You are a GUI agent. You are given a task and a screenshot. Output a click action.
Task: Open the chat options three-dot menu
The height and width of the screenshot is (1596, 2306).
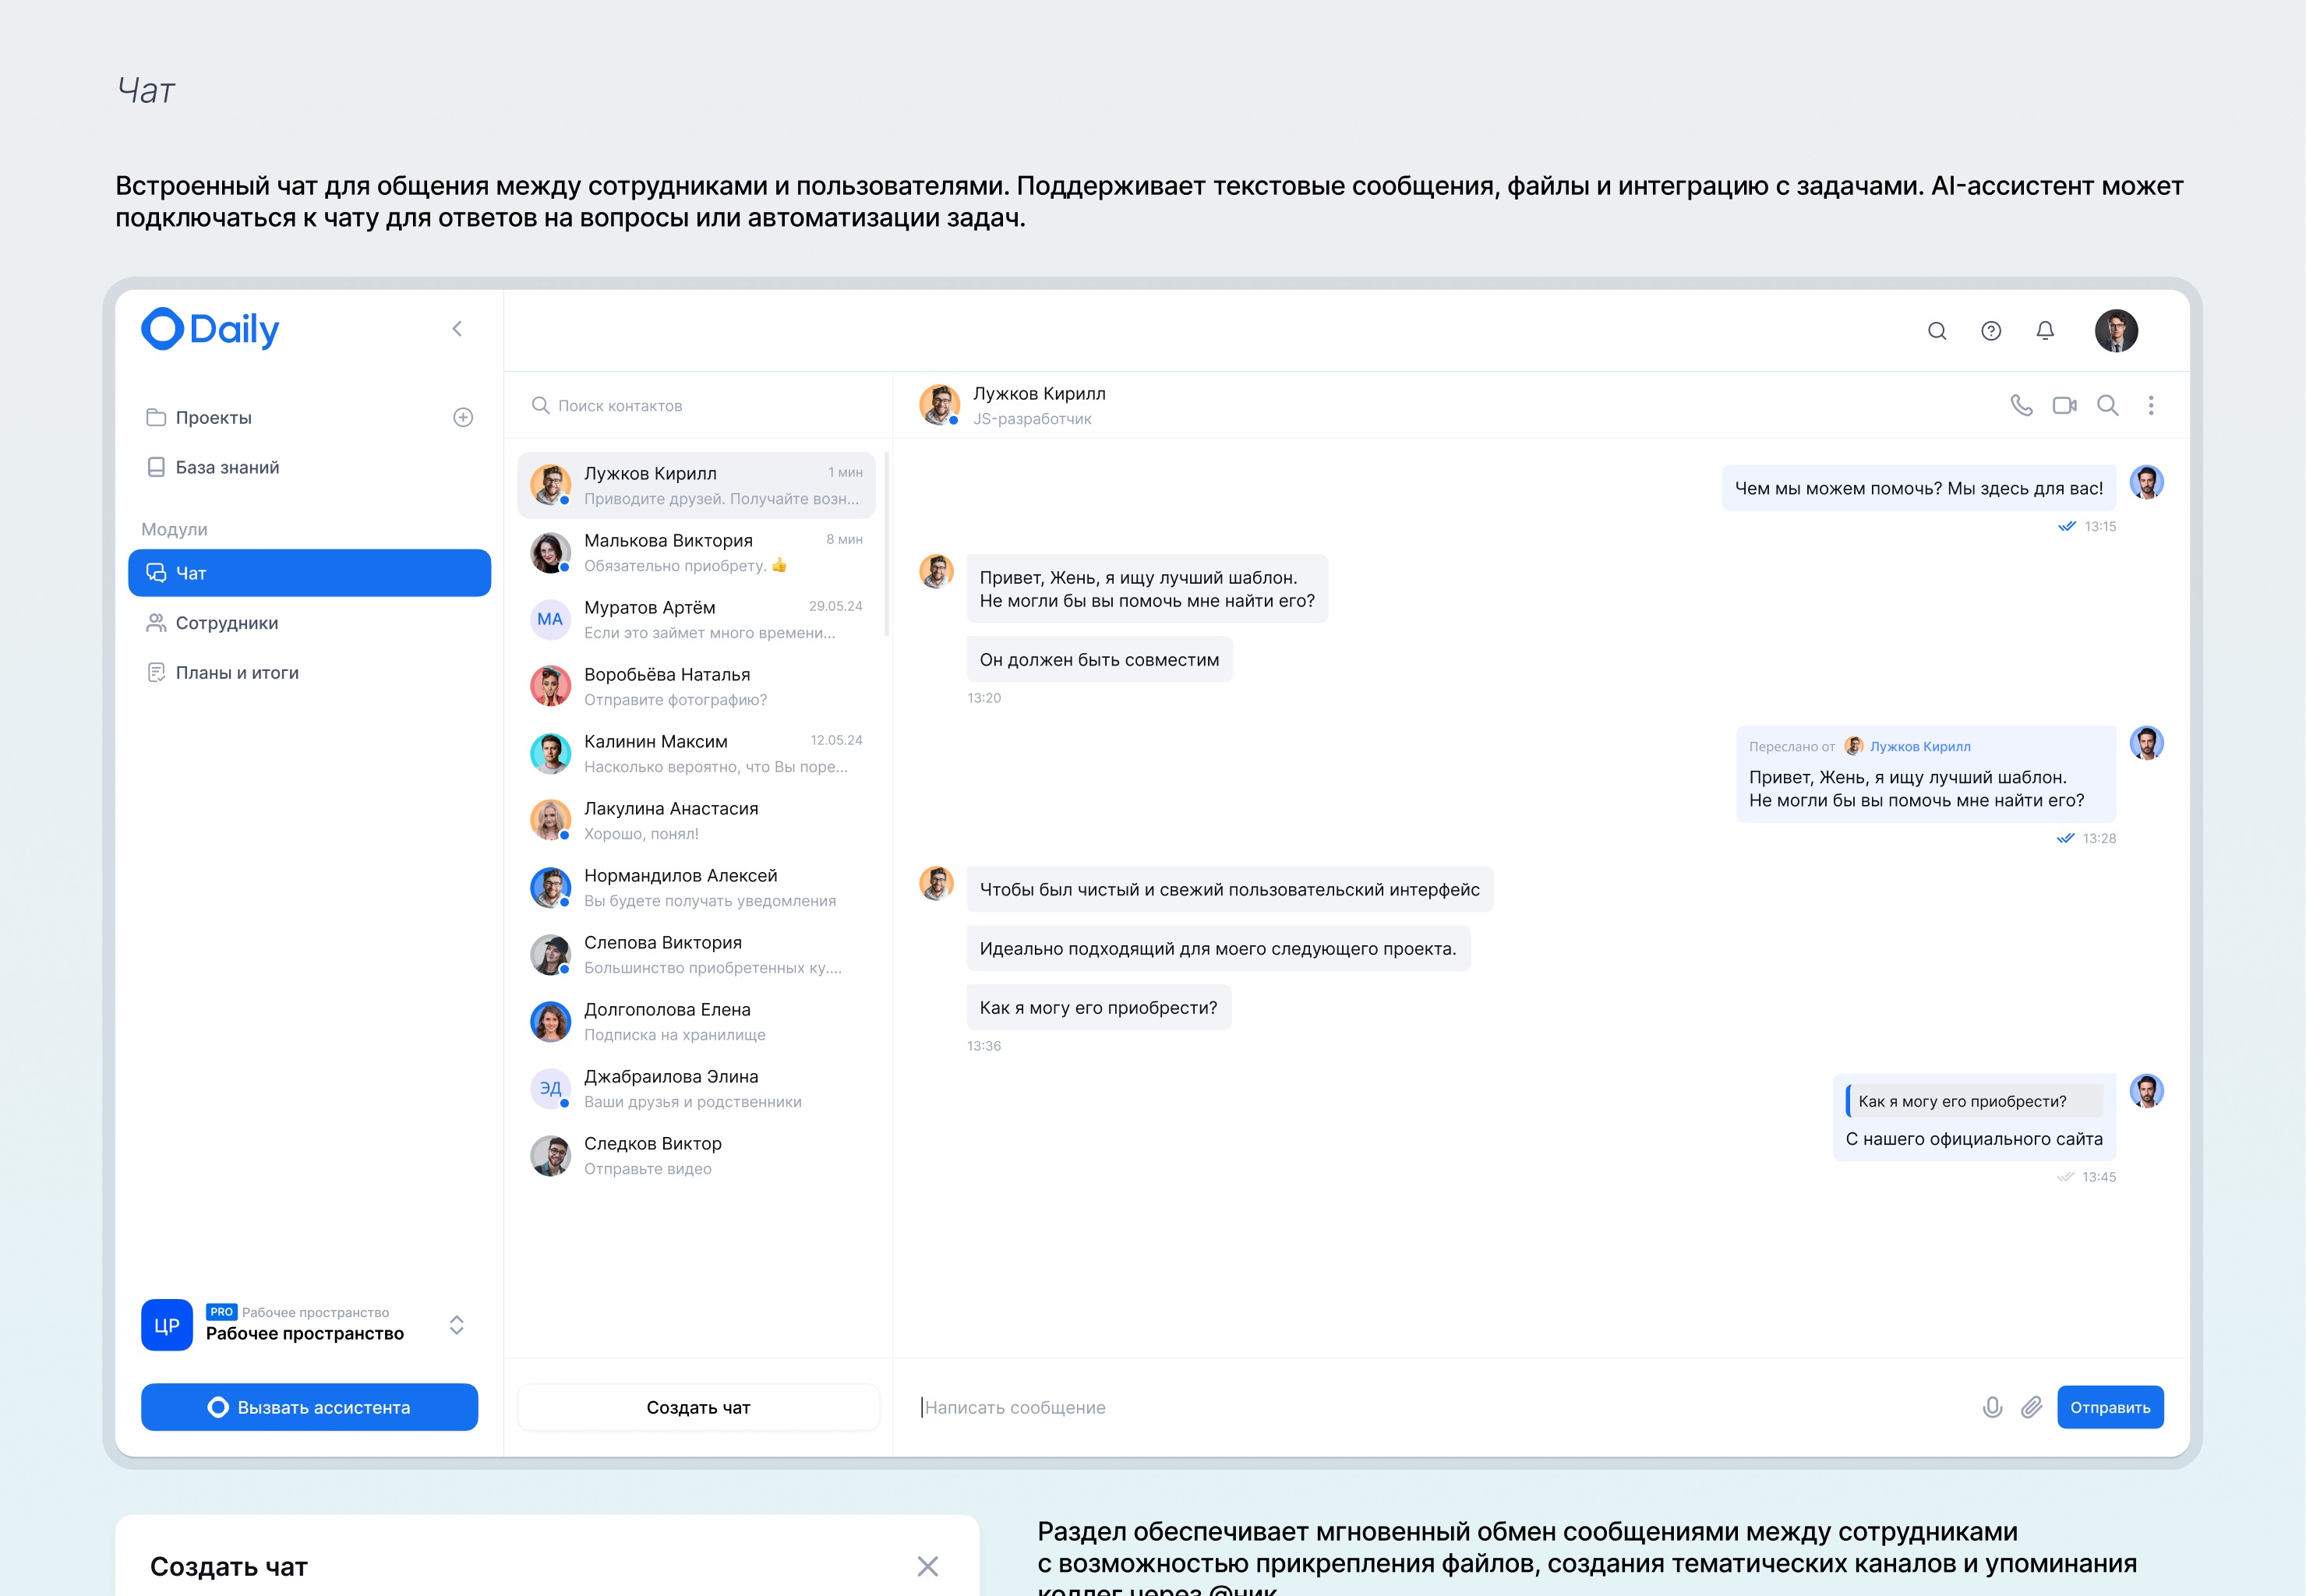pyautogui.click(x=2150, y=405)
